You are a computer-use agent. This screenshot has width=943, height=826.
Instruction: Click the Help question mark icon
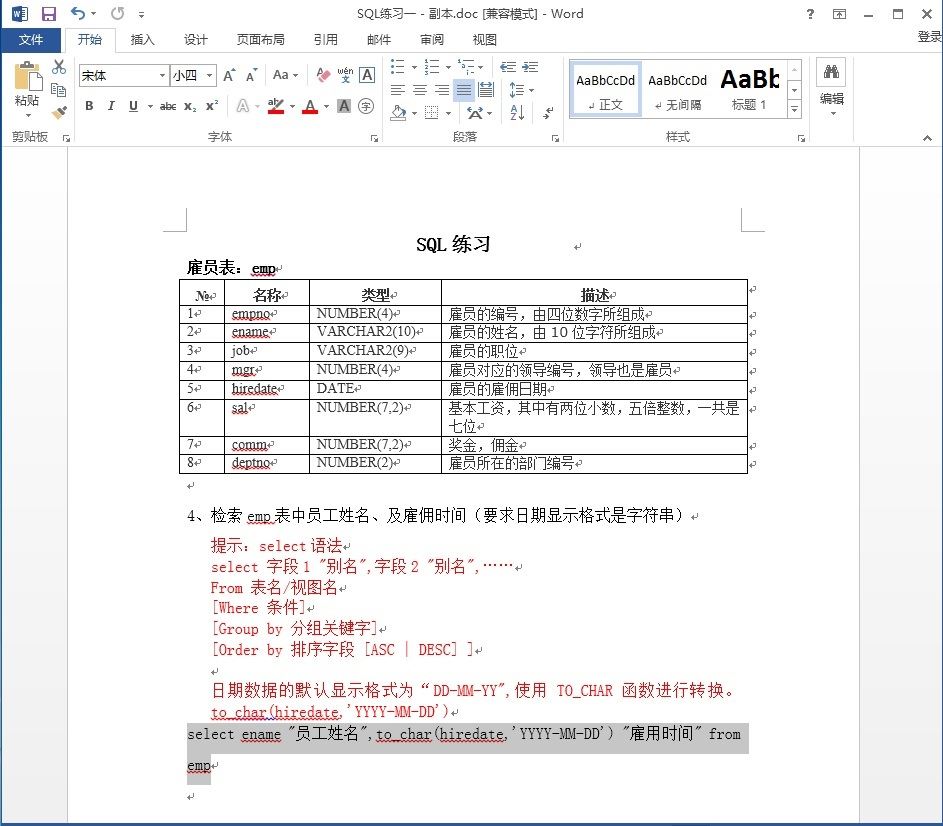pos(810,14)
